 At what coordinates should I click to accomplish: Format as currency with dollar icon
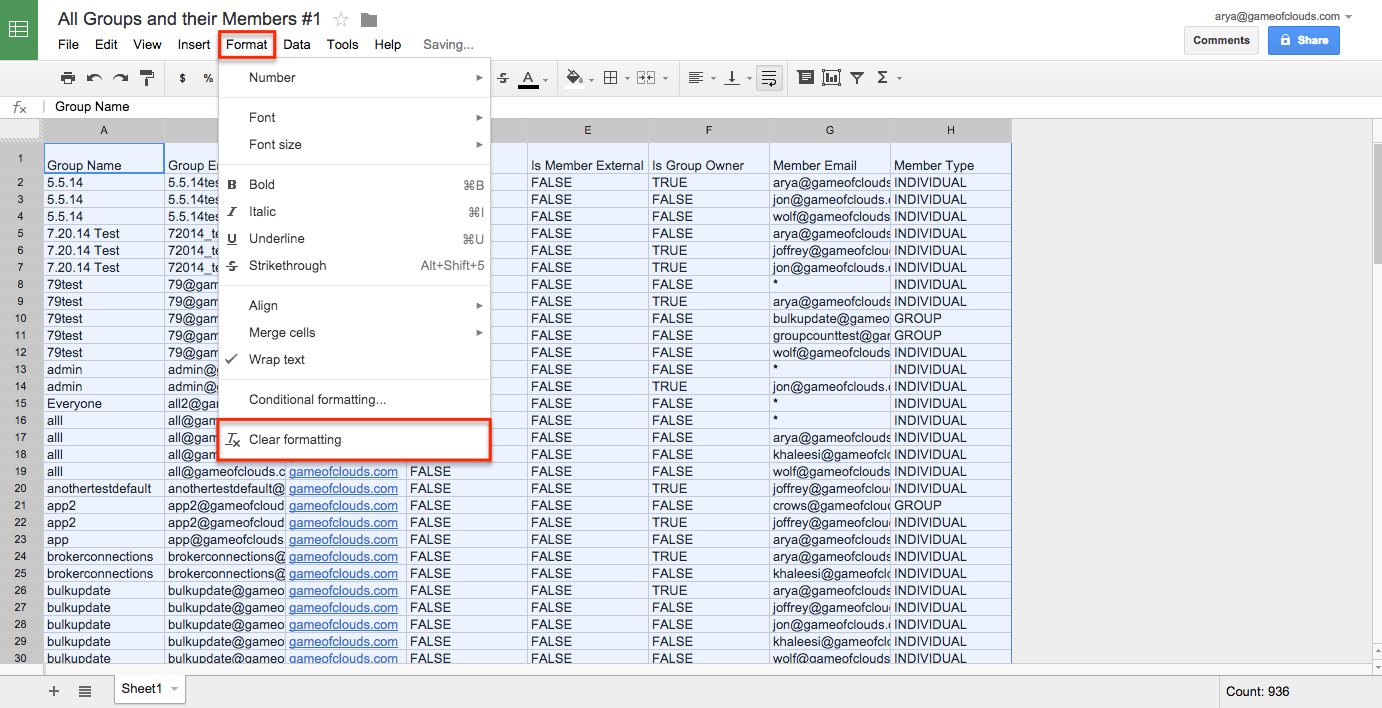182,78
